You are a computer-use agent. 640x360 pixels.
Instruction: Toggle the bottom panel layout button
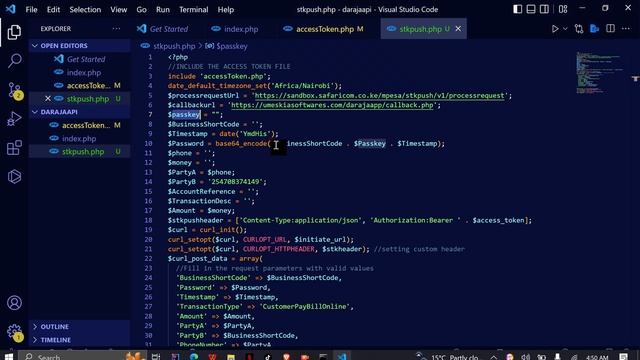click(531, 9)
